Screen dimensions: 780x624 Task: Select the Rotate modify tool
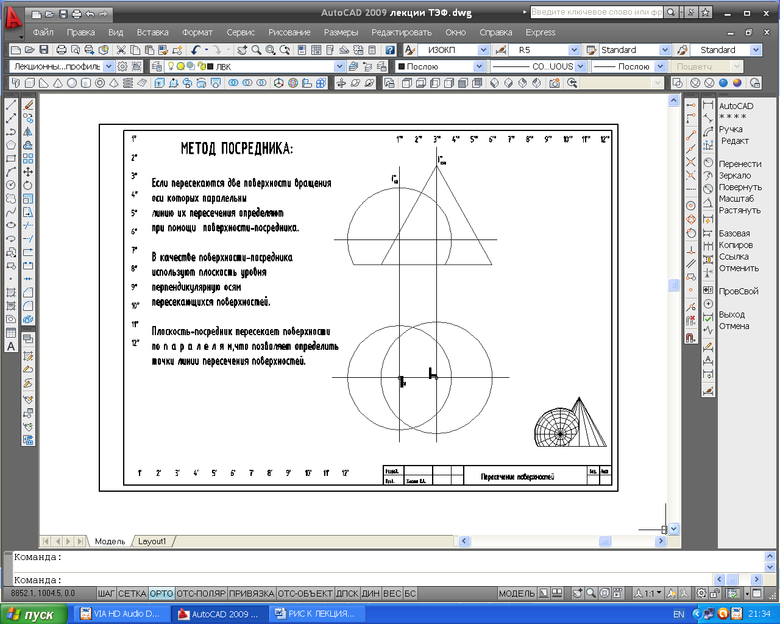(28, 184)
